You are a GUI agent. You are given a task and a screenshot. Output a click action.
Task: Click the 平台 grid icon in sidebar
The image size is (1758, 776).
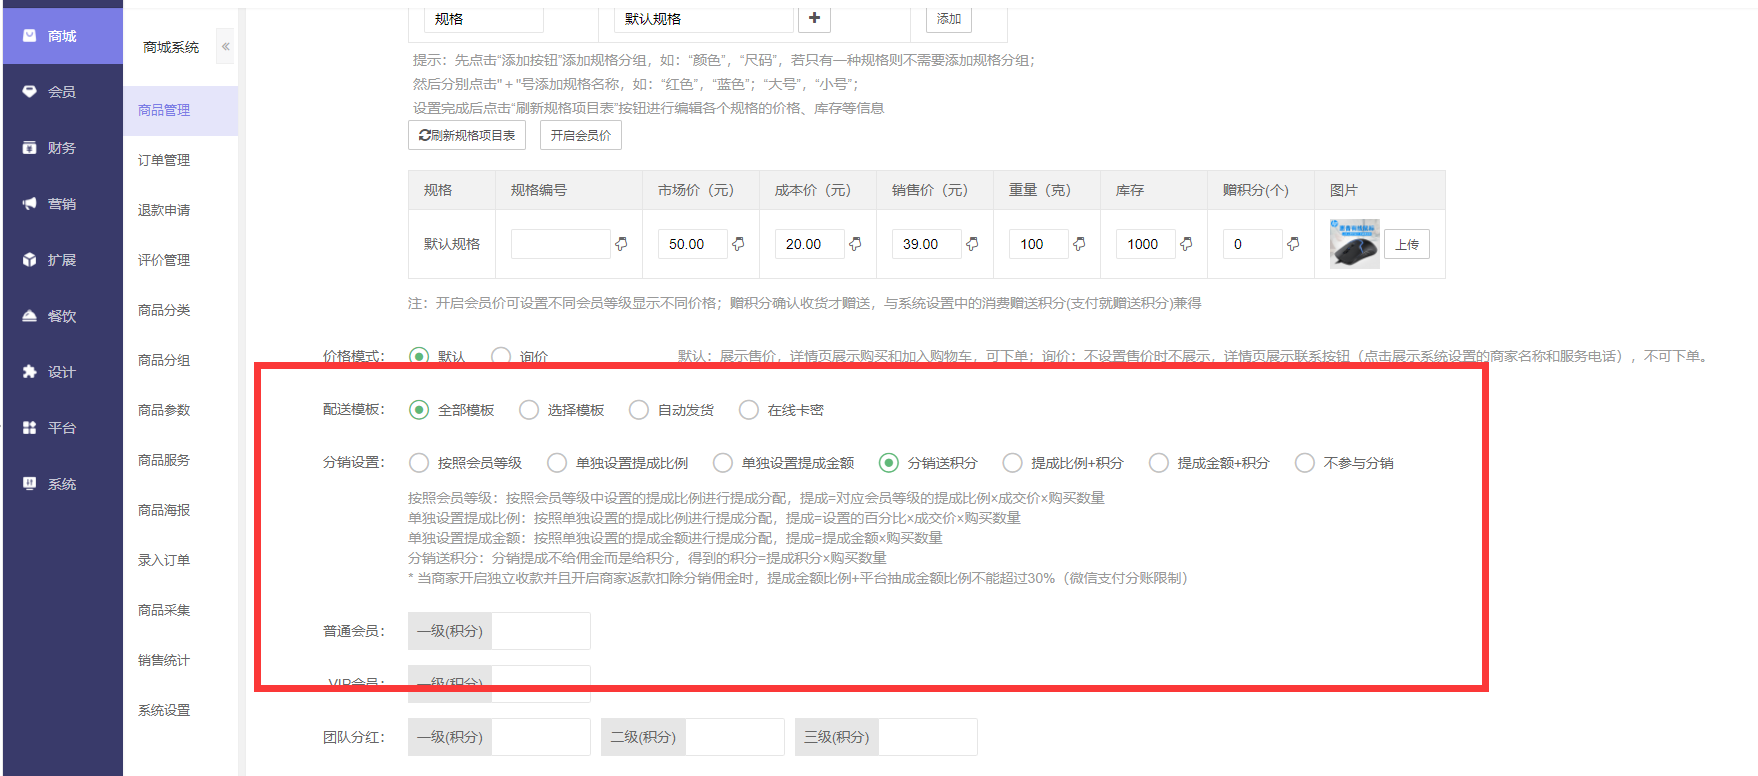(x=30, y=427)
